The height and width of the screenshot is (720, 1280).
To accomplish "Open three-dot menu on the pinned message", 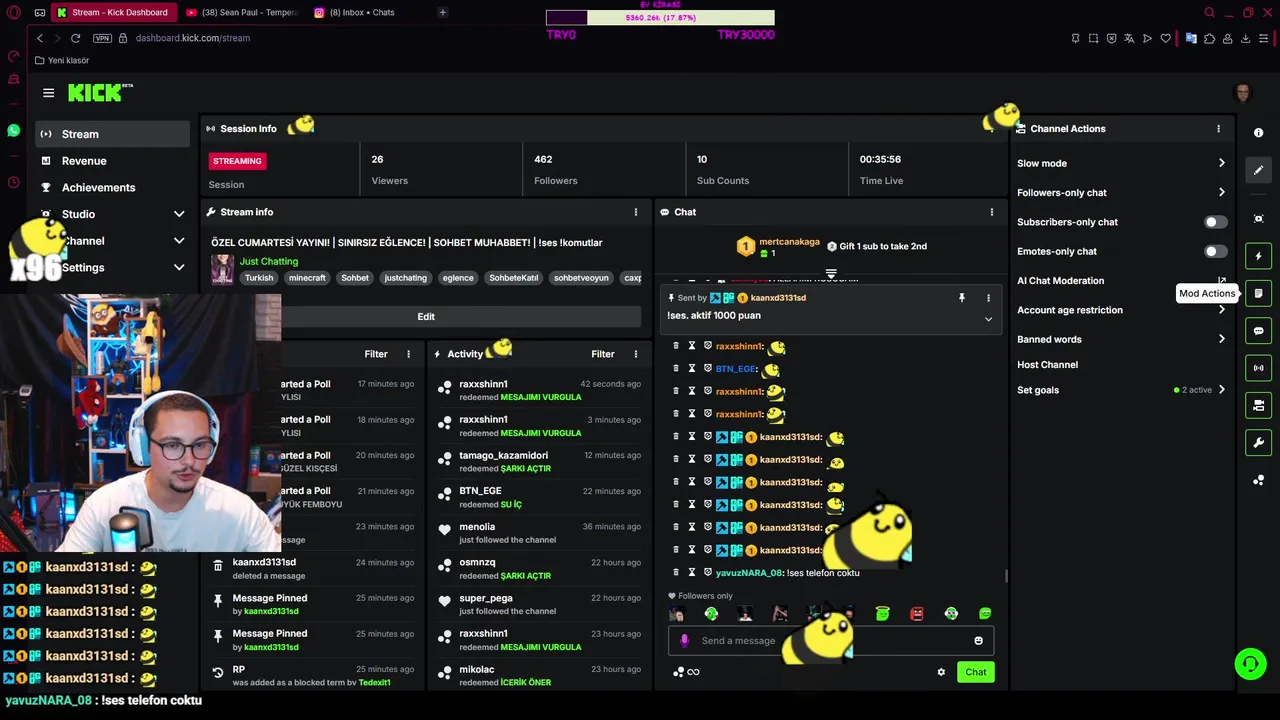I will [x=988, y=298].
